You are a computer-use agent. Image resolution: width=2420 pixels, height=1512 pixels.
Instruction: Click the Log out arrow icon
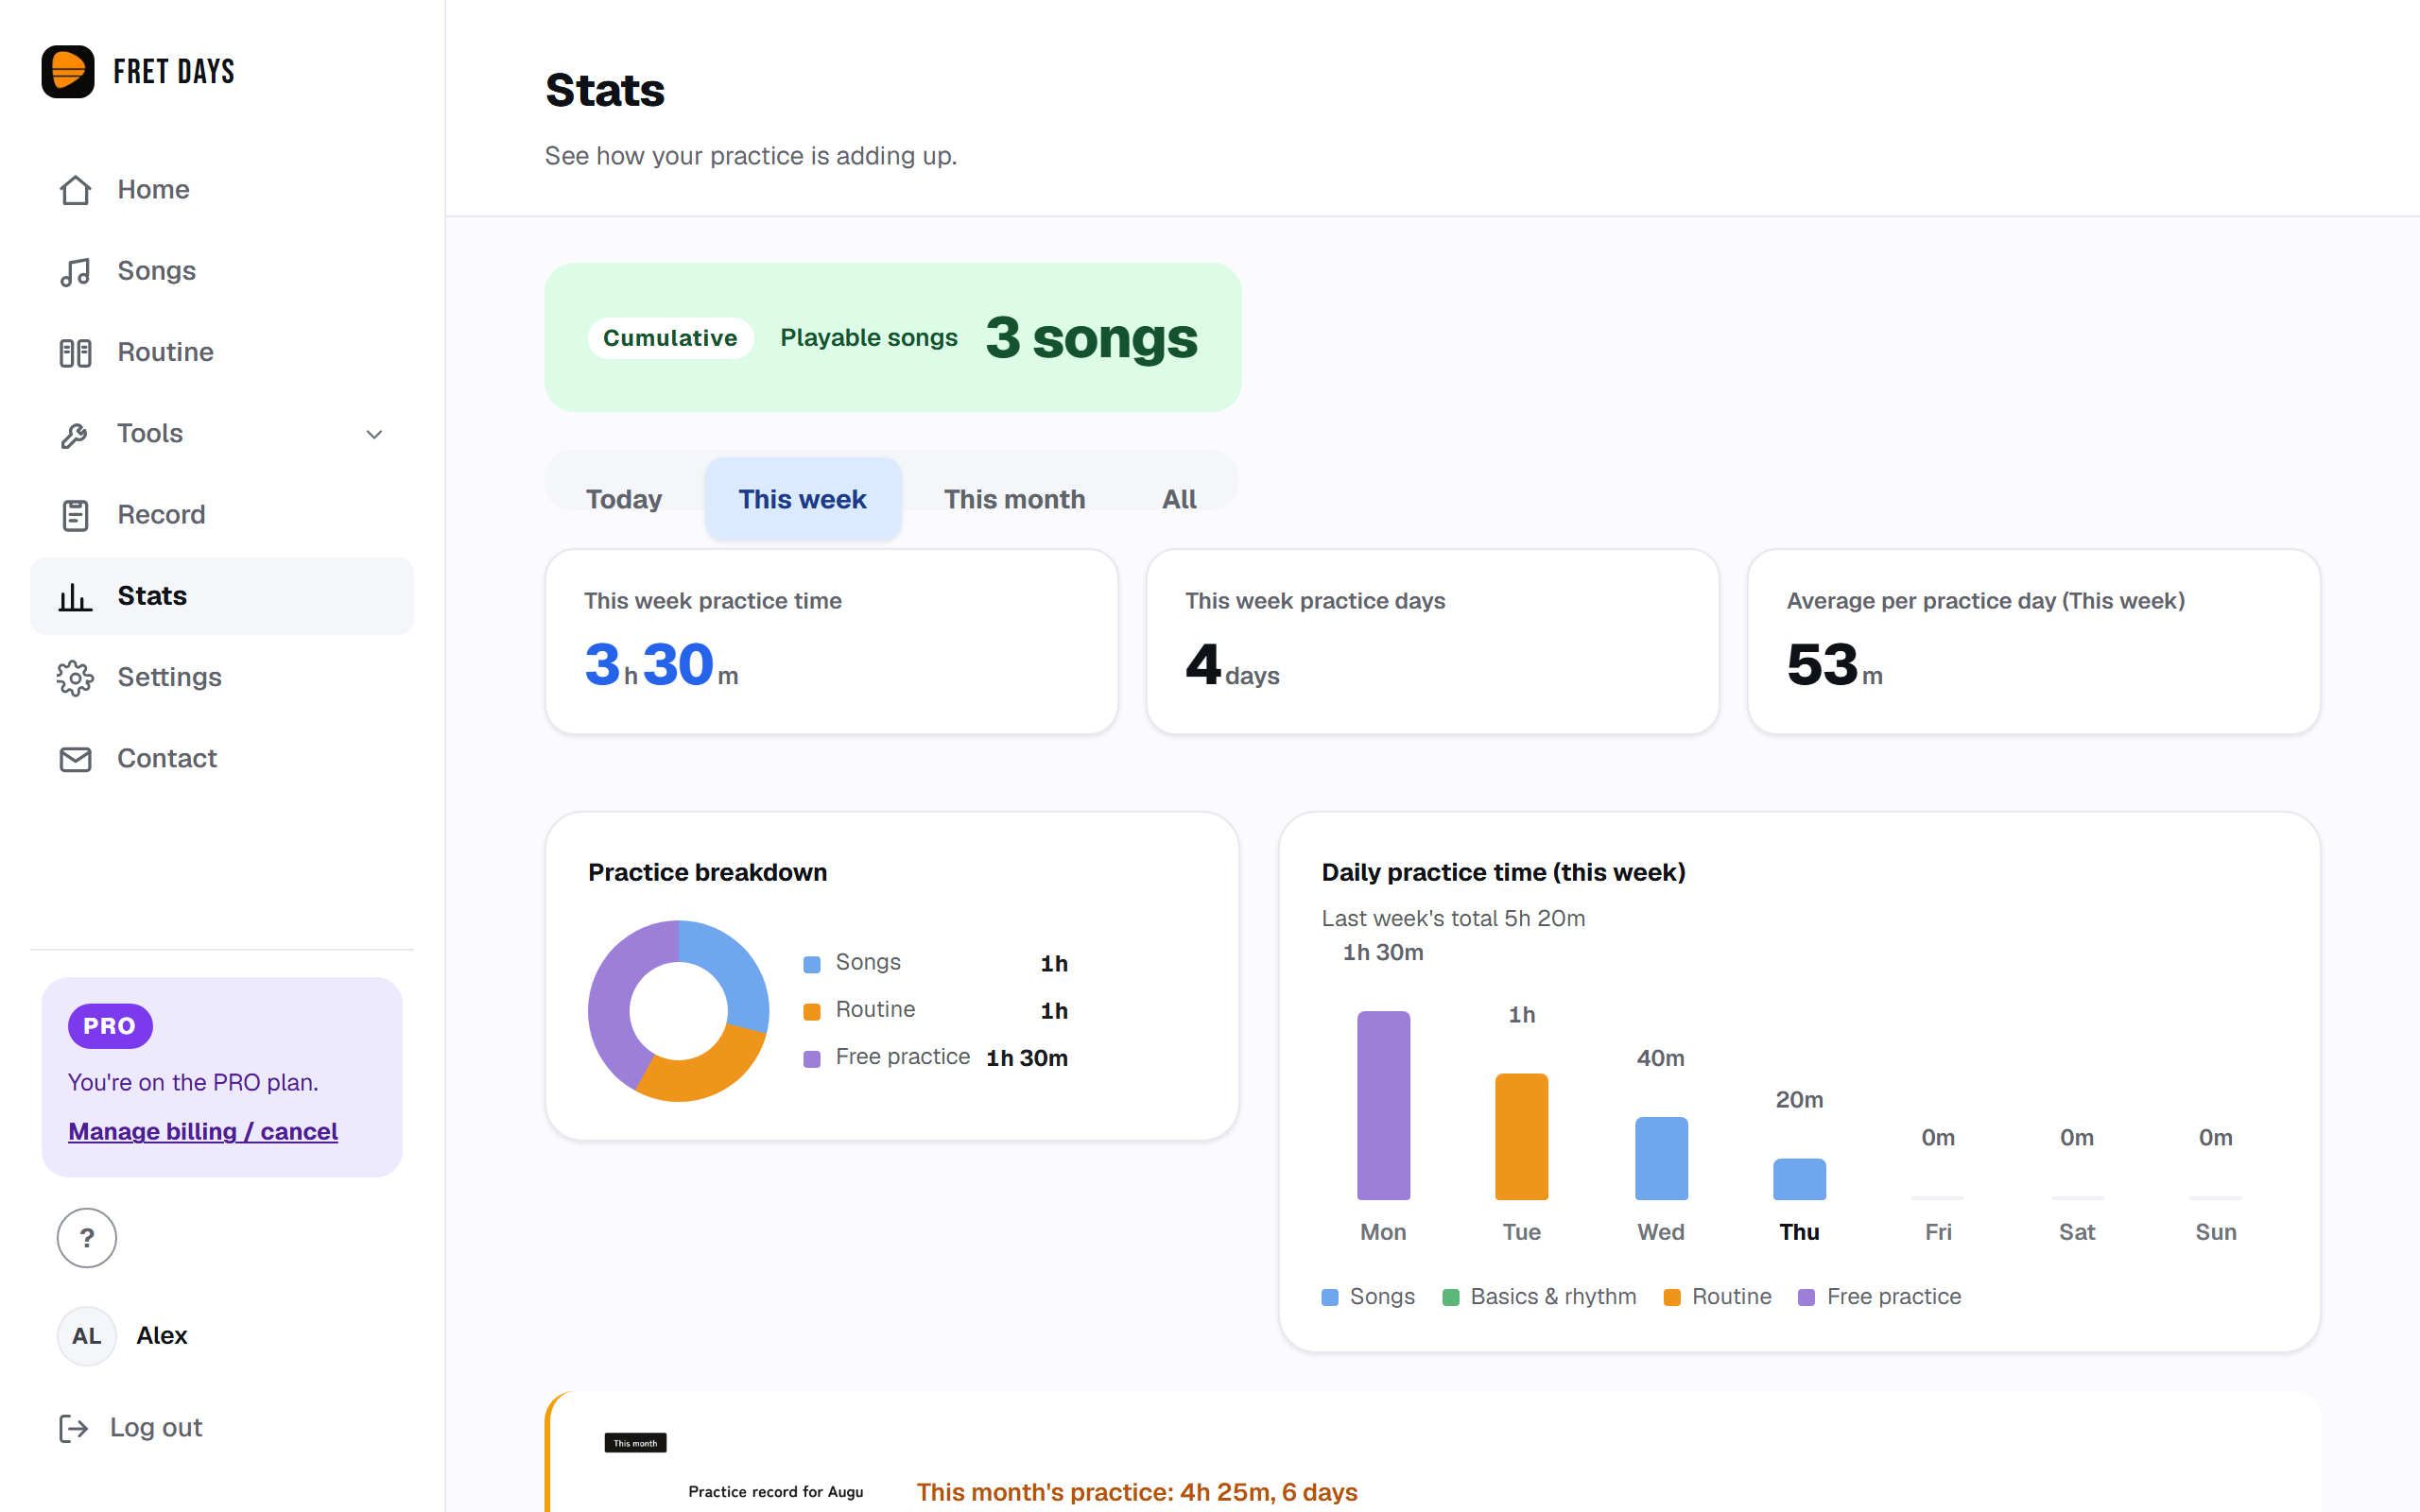pos(74,1428)
